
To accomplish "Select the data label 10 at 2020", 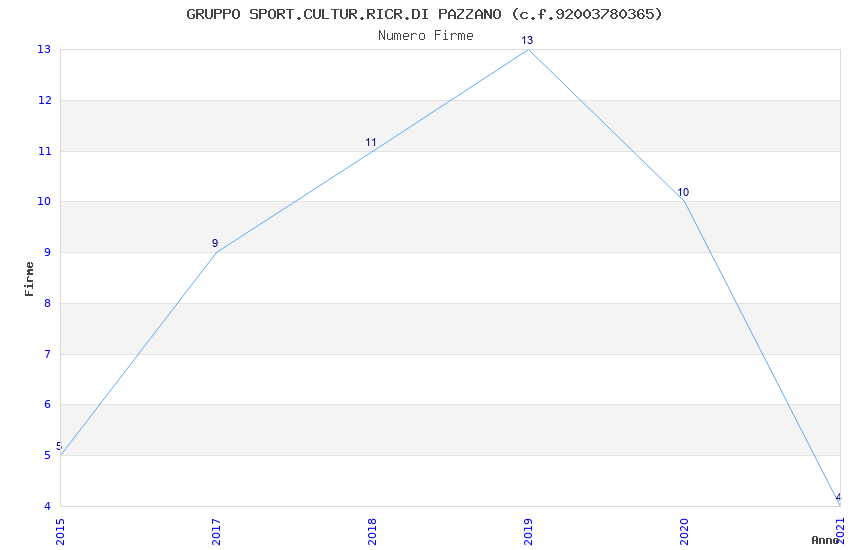I will click(683, 192).
